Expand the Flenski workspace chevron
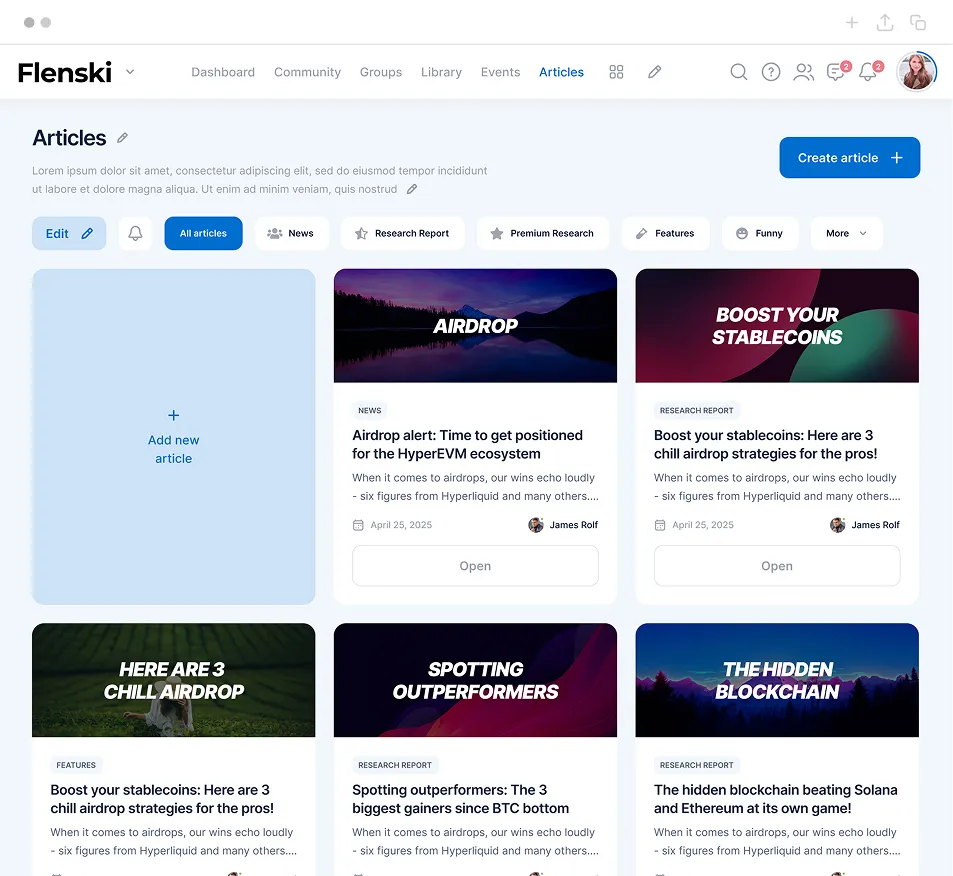The height and width of the screenshot is (876, 953). coord(130,72)
